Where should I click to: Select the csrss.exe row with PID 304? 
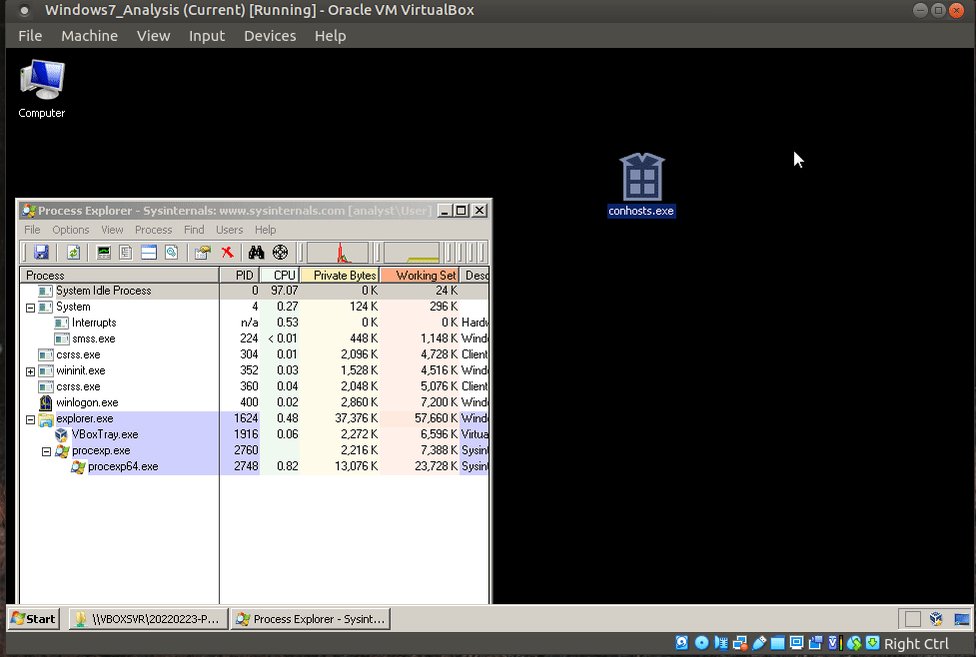pyautogui.click(x=254, y=355)
